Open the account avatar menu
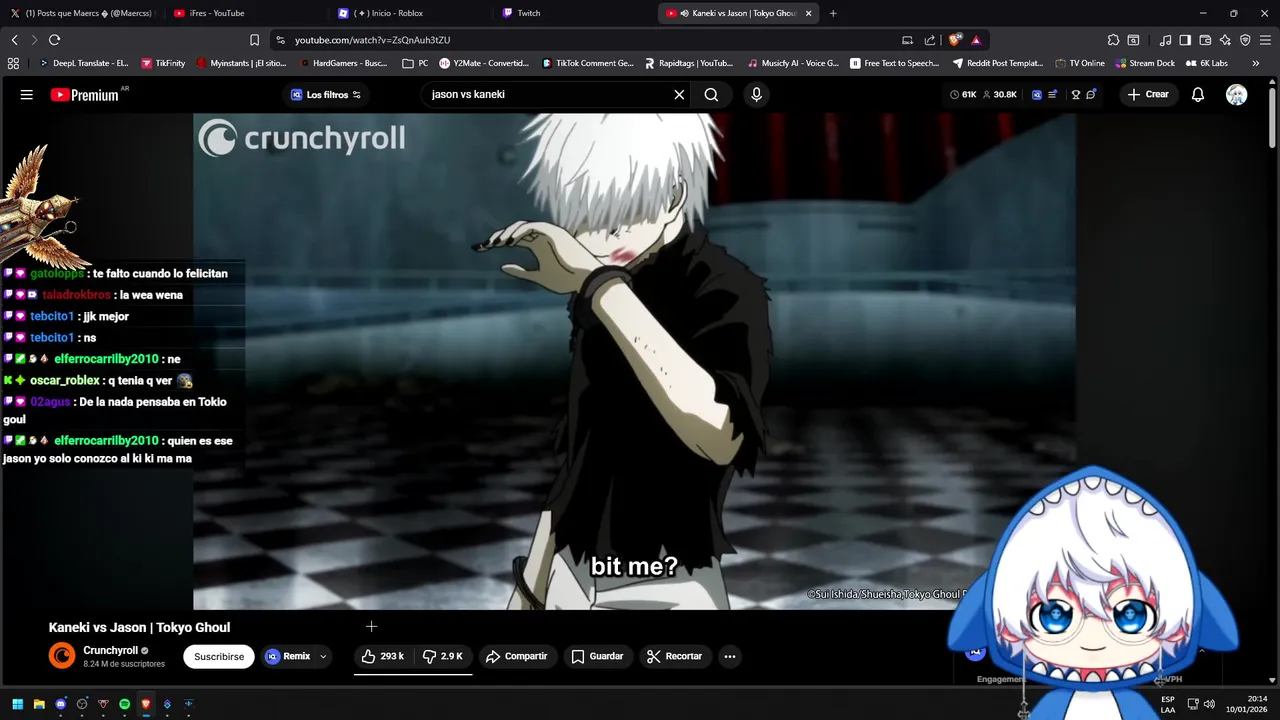The height and width of the screenshot is (720, 1280). point(1237,95)
